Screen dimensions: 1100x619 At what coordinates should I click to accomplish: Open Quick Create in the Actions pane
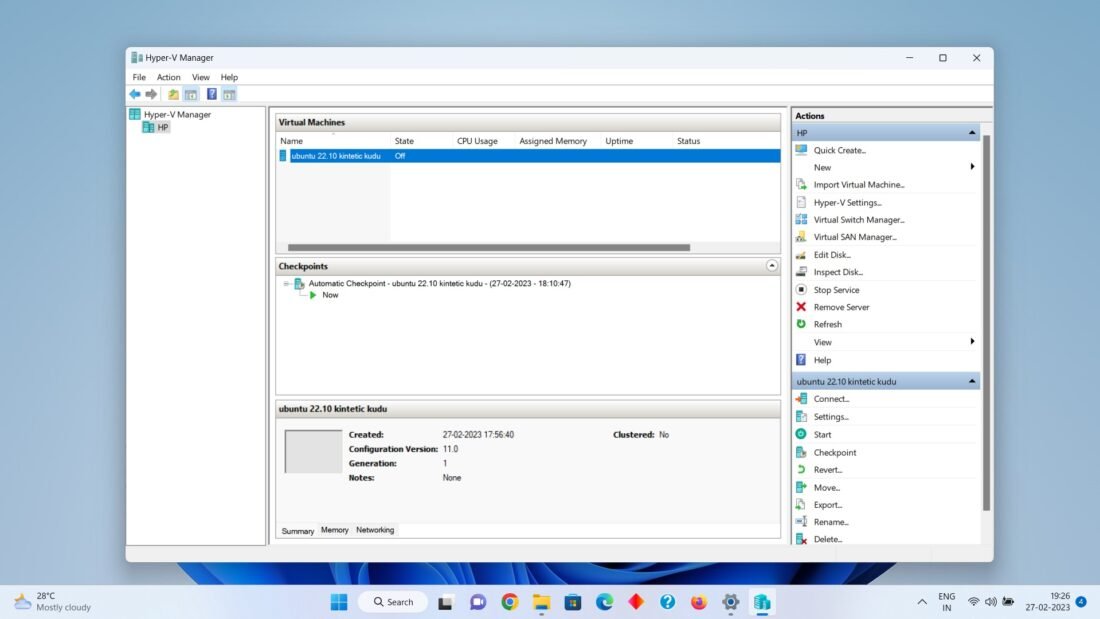[840, 149]
